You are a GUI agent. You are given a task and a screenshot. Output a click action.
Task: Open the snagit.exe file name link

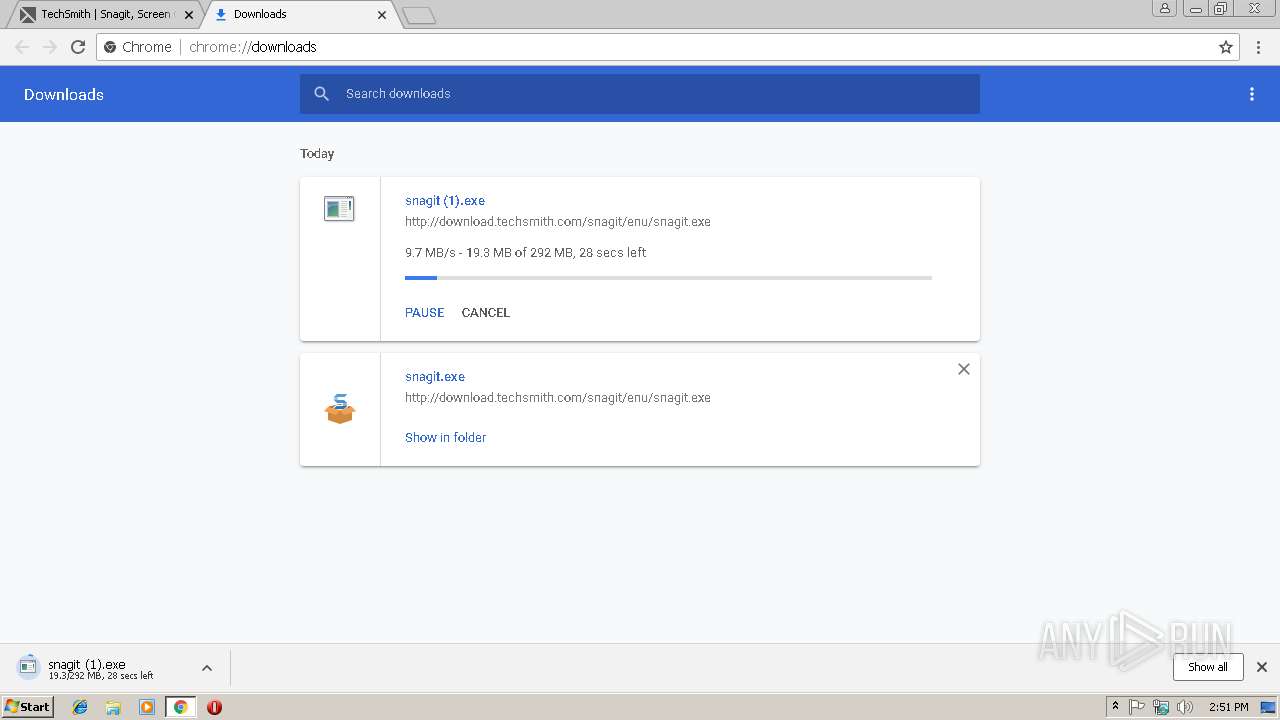(x=435, y=377)
